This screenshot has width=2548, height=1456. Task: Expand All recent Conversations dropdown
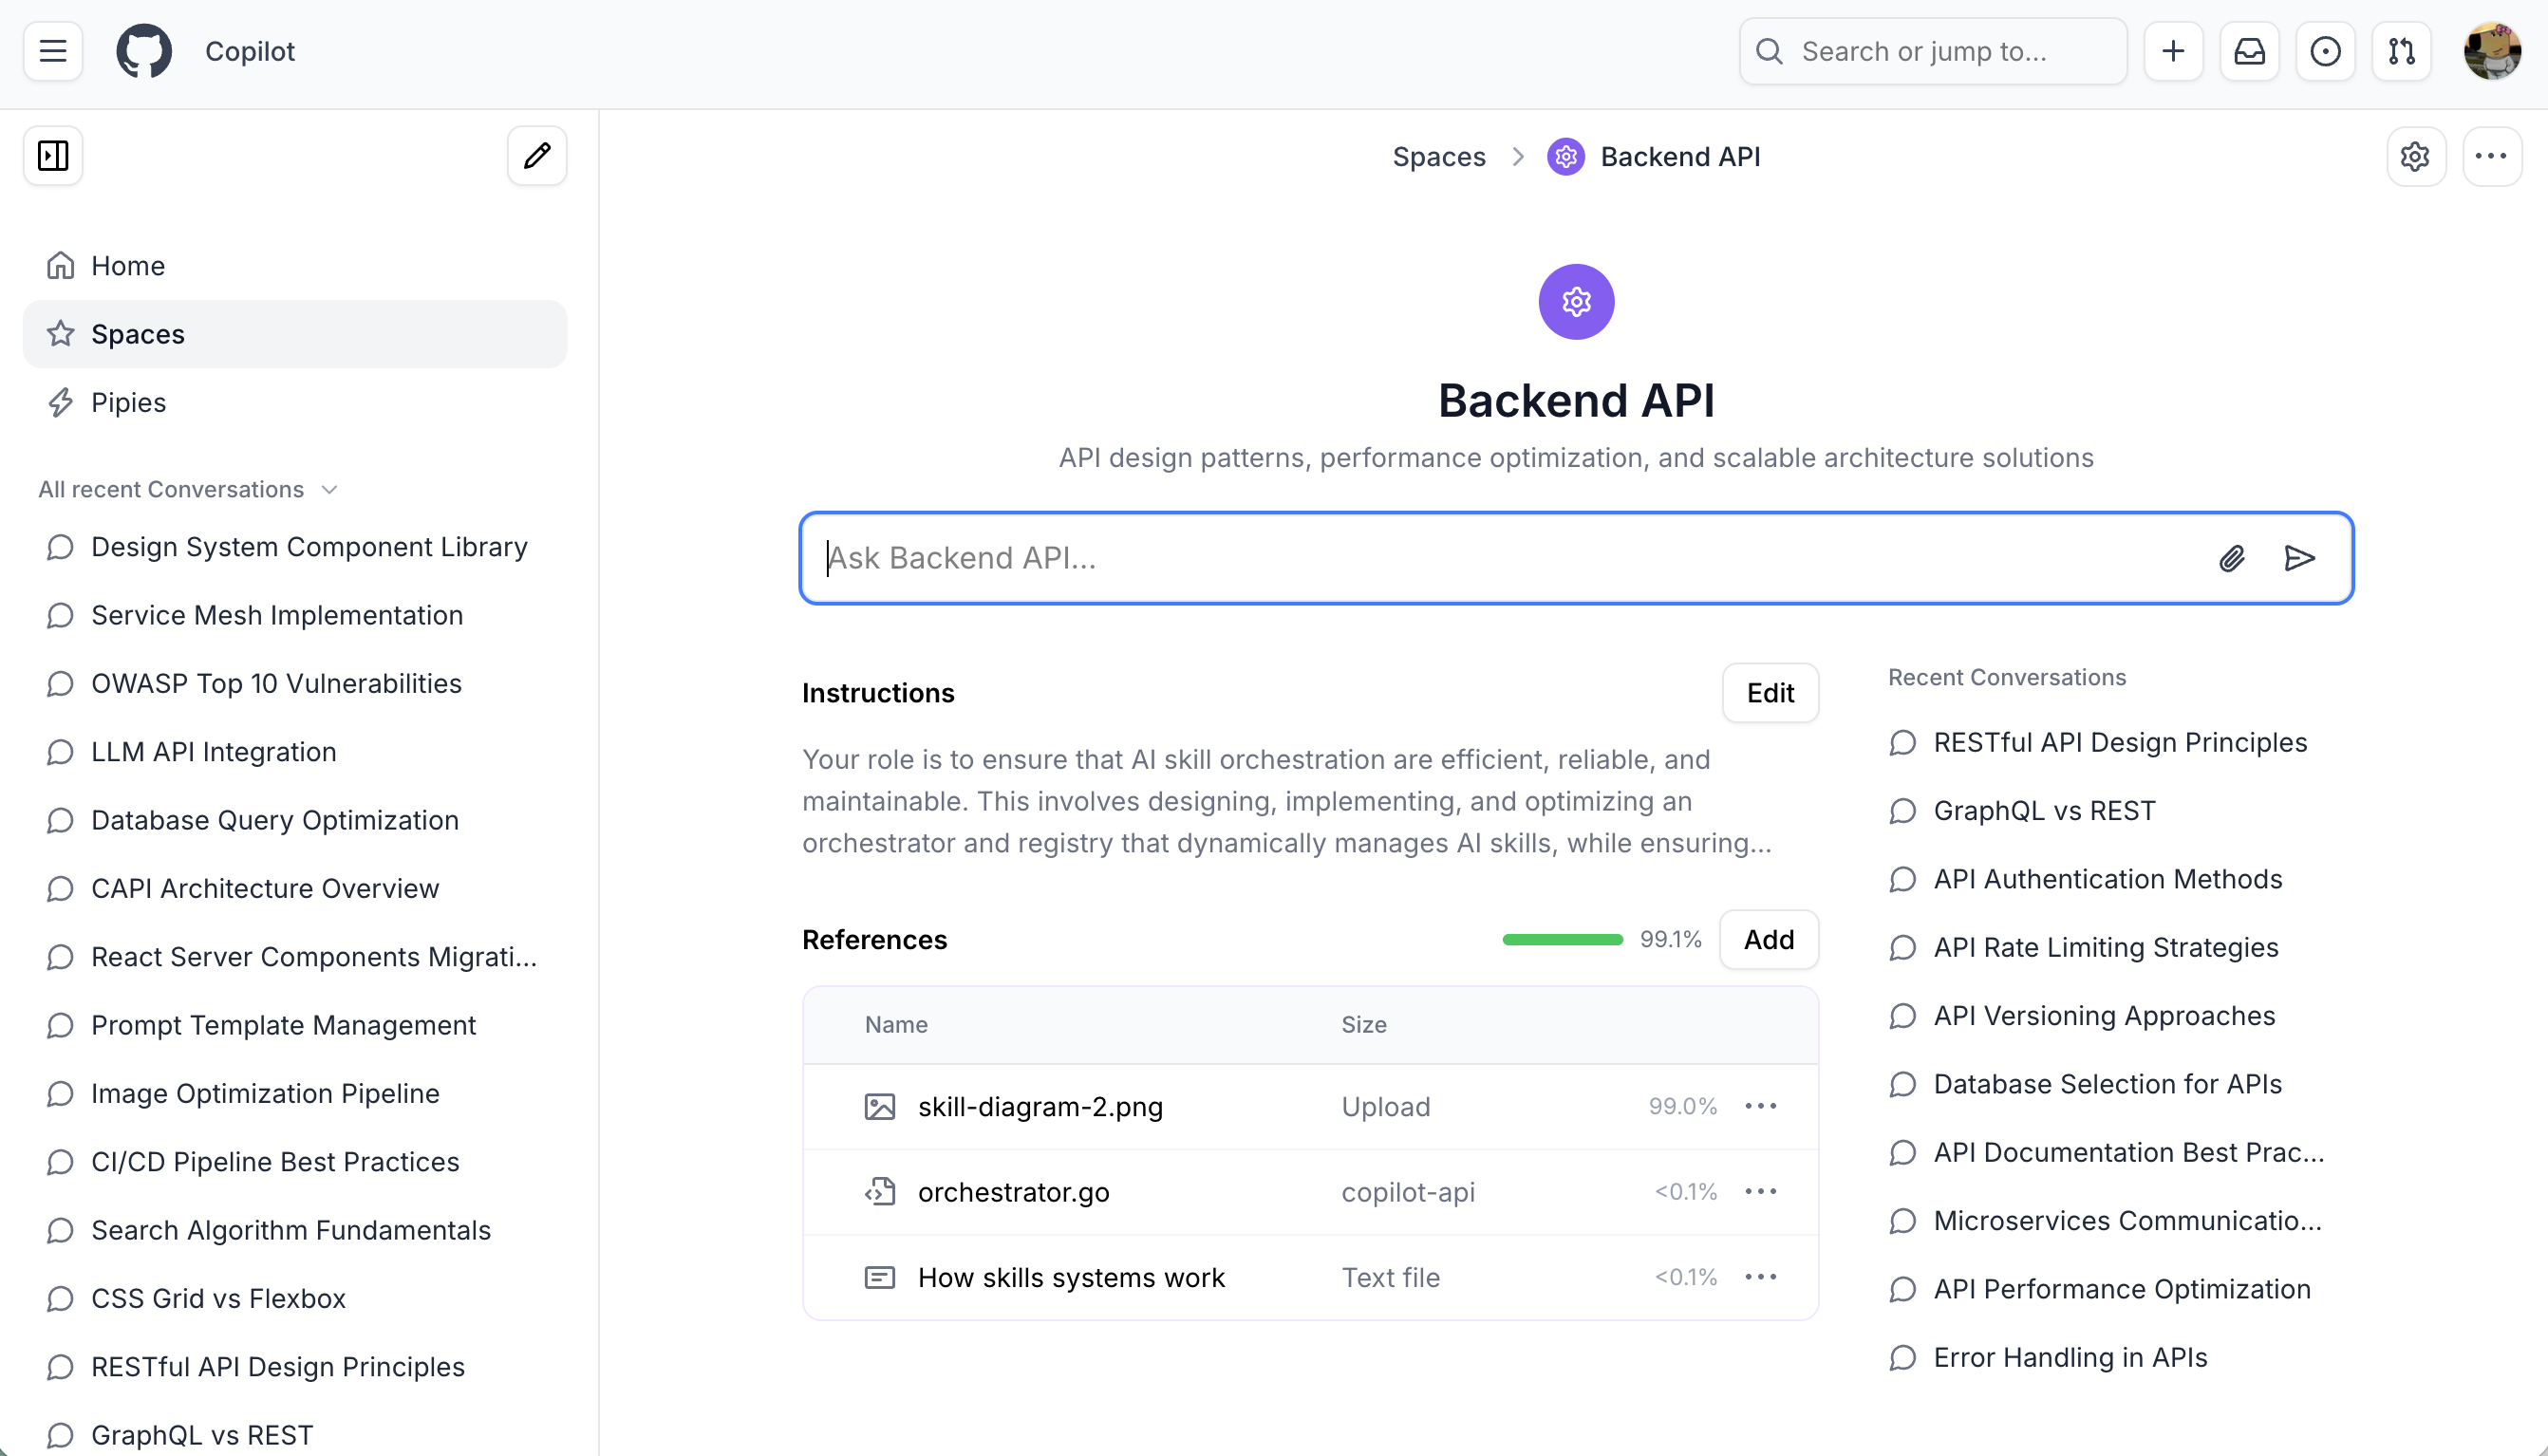coord(188,489)
